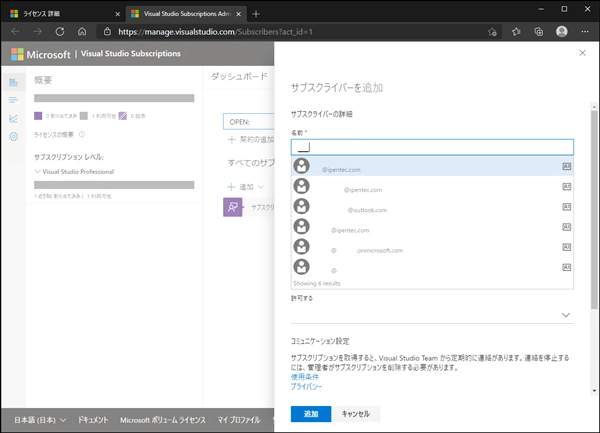Close the ライセンス 詳細 tab
This screenshot has height=433, width=600.
117,14
